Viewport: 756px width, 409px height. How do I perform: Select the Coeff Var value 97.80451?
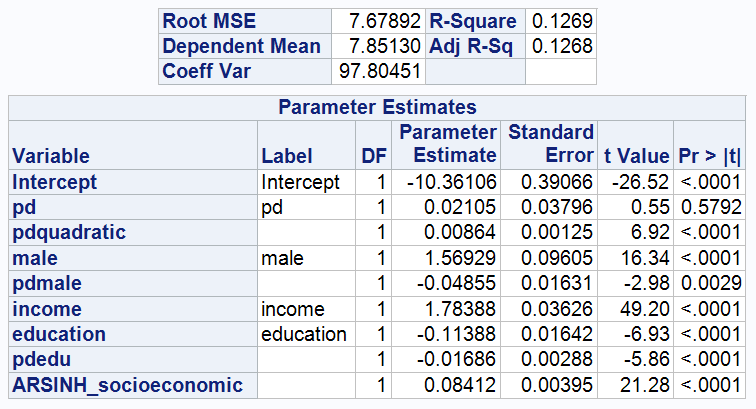point(378,72)
